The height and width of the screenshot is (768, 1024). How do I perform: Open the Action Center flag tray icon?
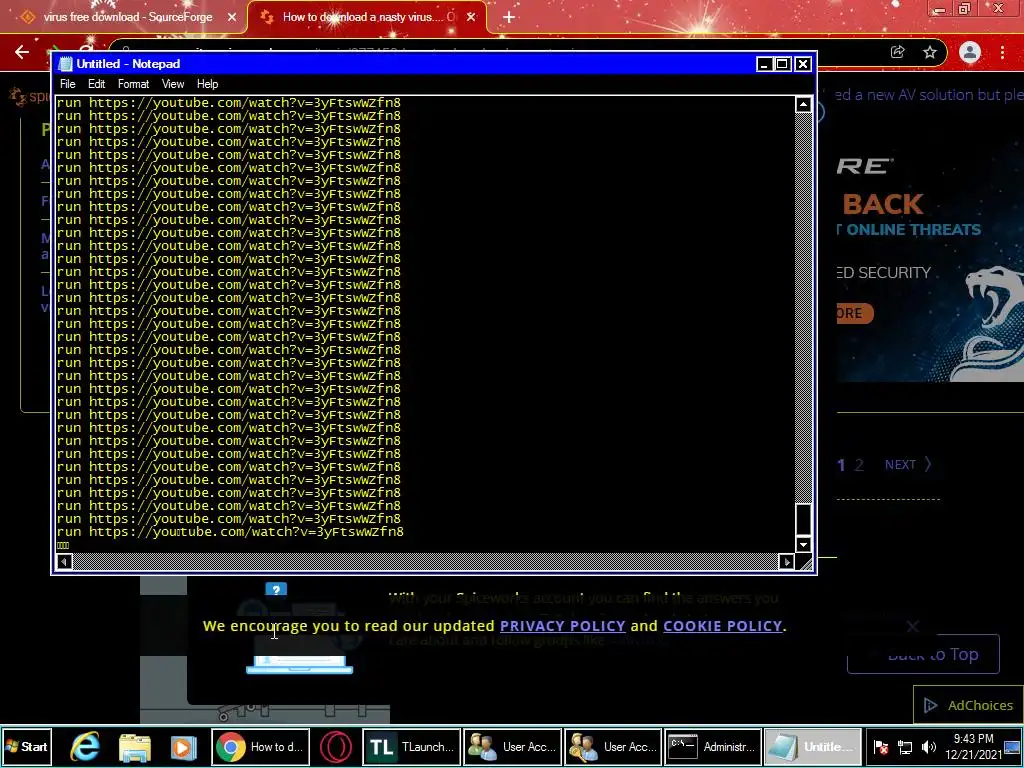881,747
